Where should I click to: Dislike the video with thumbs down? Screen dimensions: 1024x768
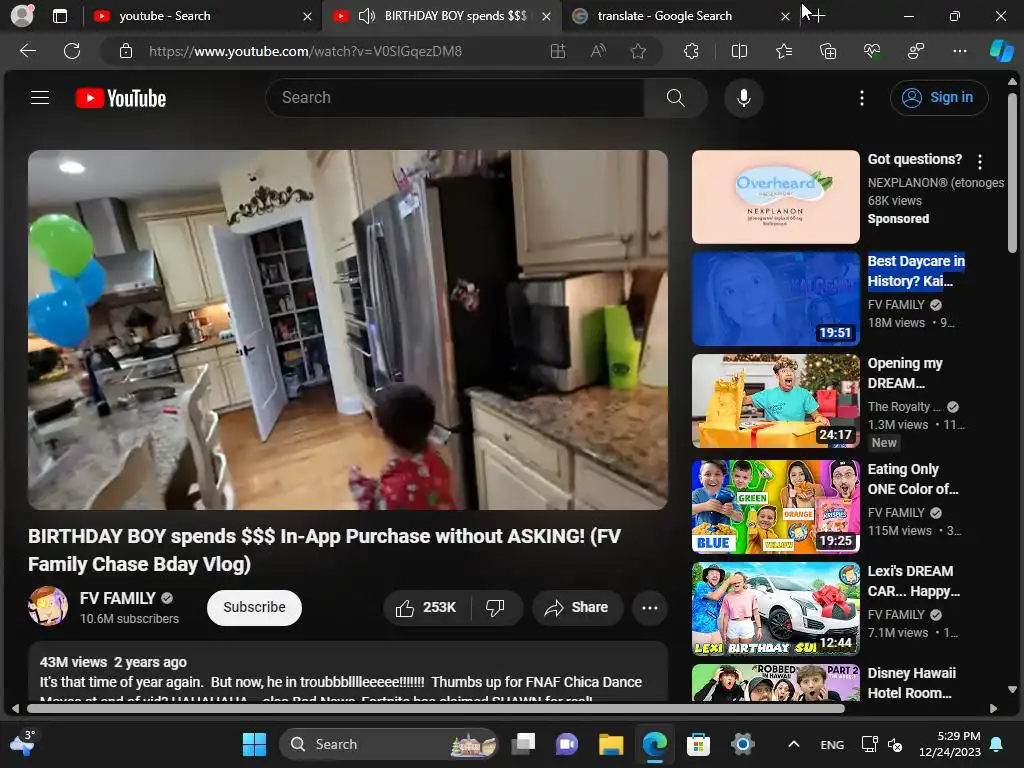point(495,607)
